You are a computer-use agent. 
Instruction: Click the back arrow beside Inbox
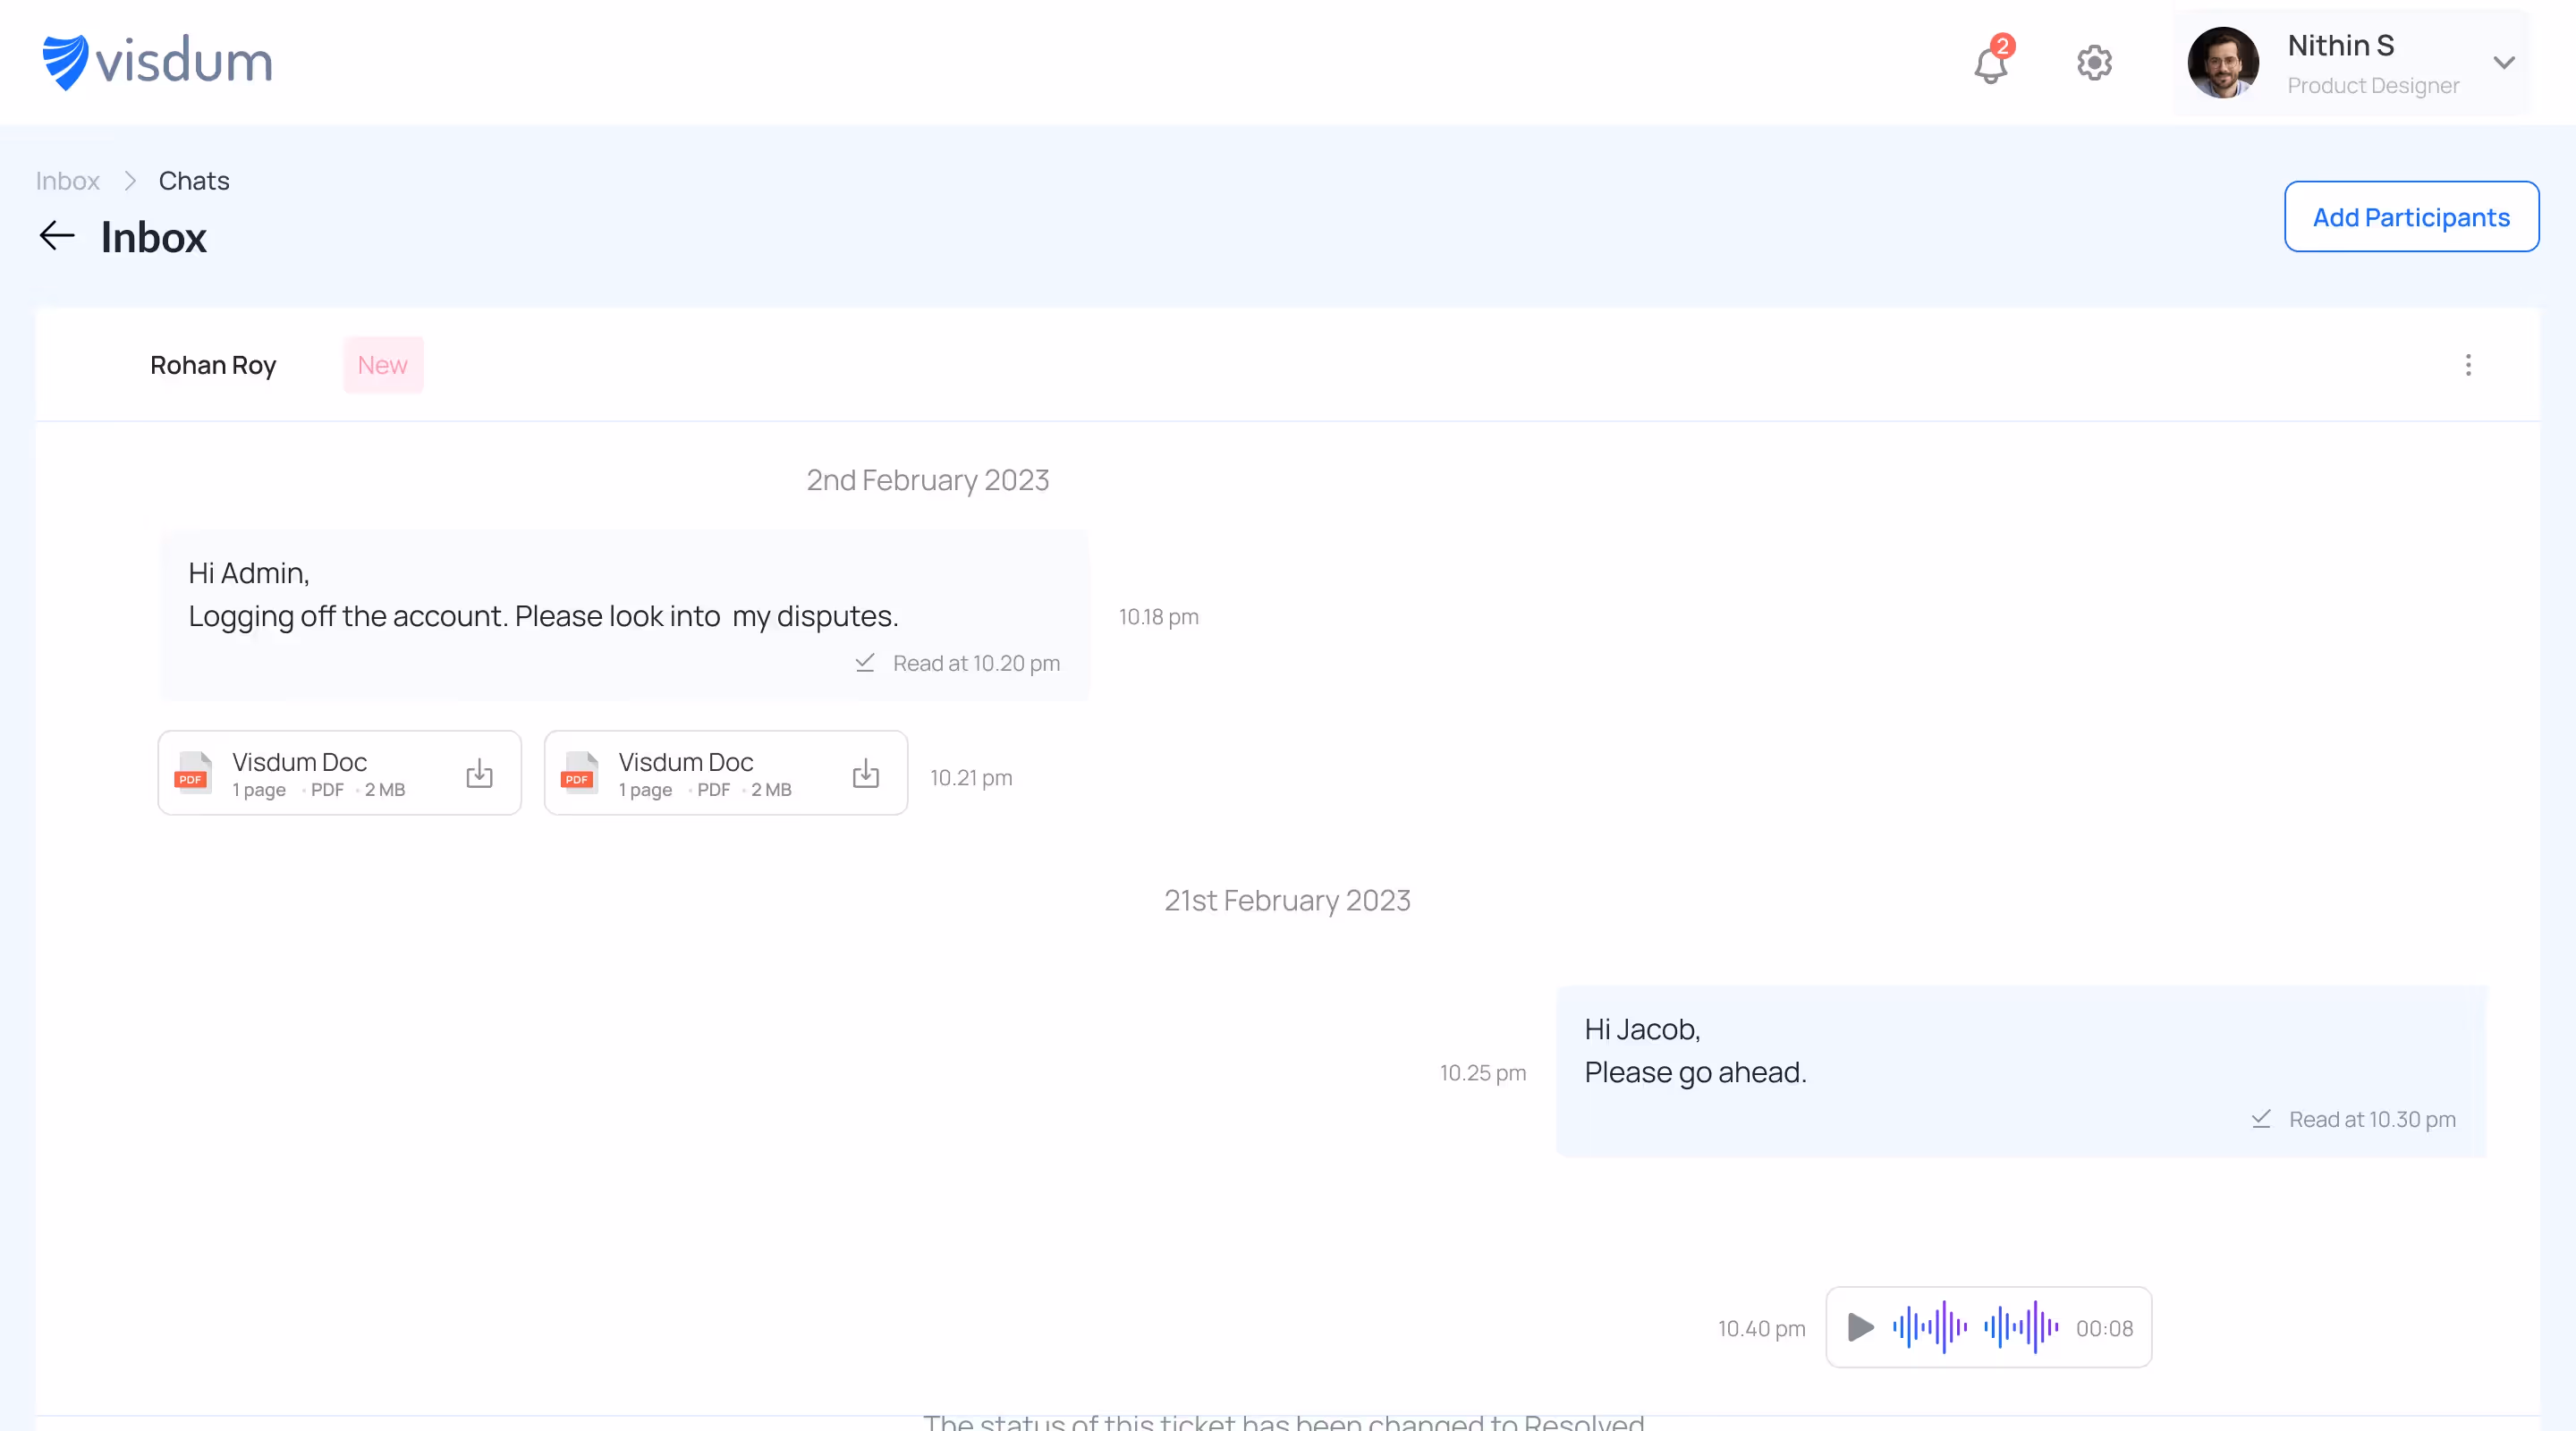point(57,236)
